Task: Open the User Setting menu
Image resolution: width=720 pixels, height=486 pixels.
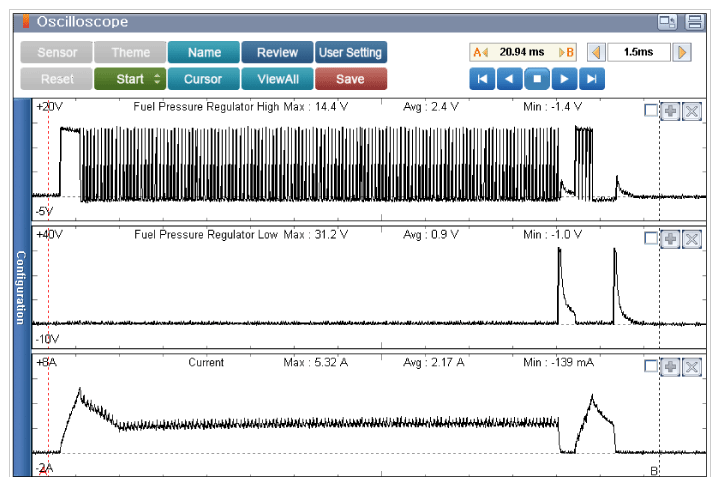Action: (351, 52)
